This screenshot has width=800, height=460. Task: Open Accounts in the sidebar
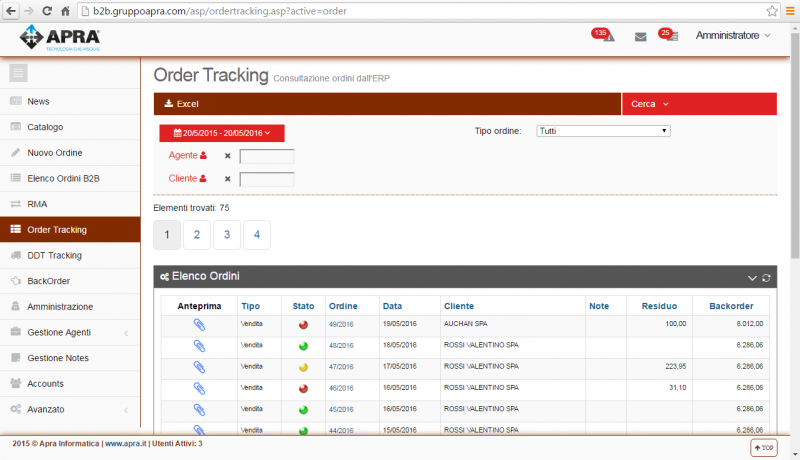tap(70, 384)
